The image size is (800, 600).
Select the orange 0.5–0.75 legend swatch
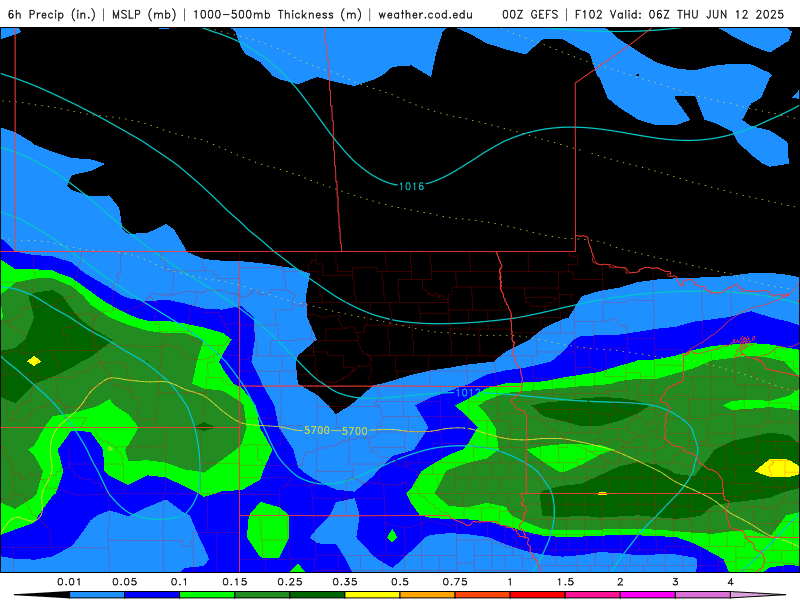pyautogui.click(x=428, y=595)
